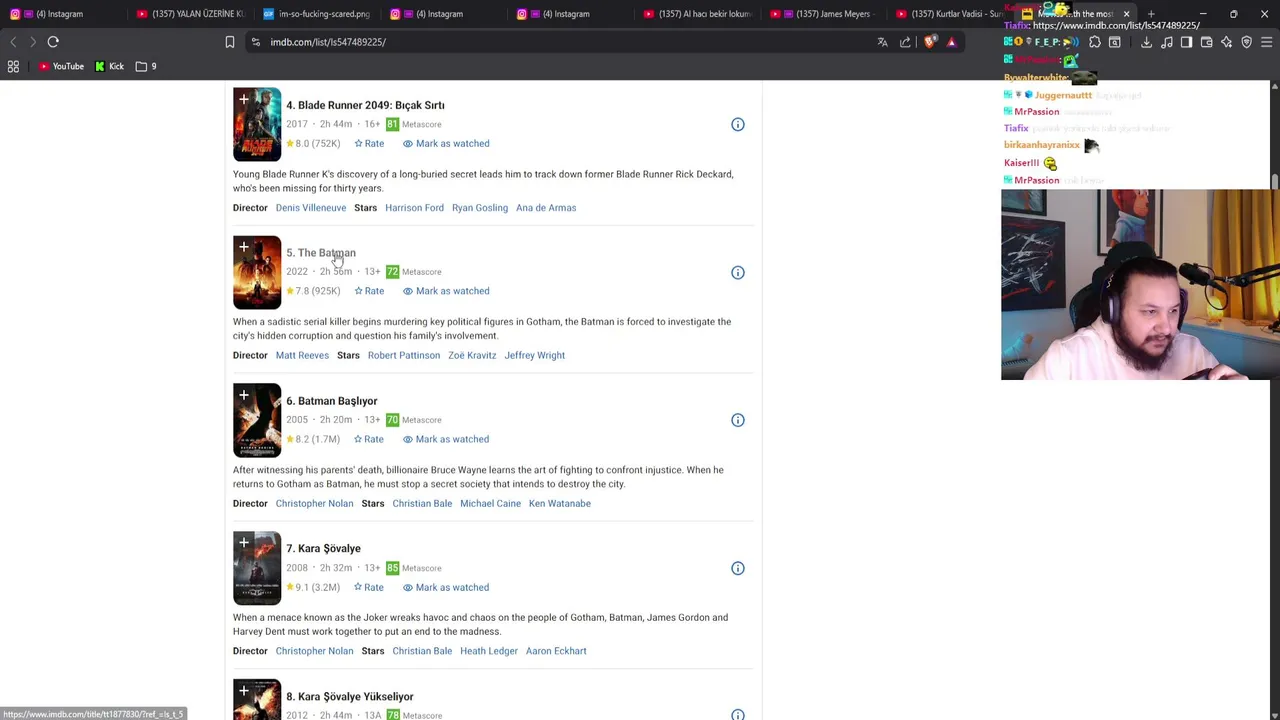Click the page vertical scrollbar
This screenshot has width=1280, height=720.
tap(1274, 400)
